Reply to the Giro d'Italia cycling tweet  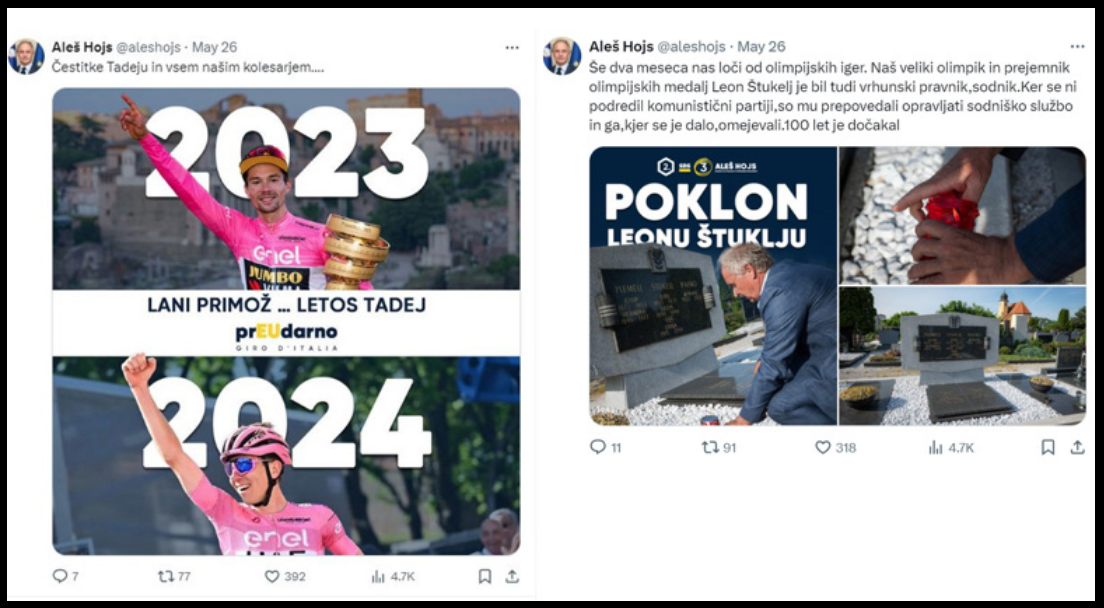coord(59,576)
